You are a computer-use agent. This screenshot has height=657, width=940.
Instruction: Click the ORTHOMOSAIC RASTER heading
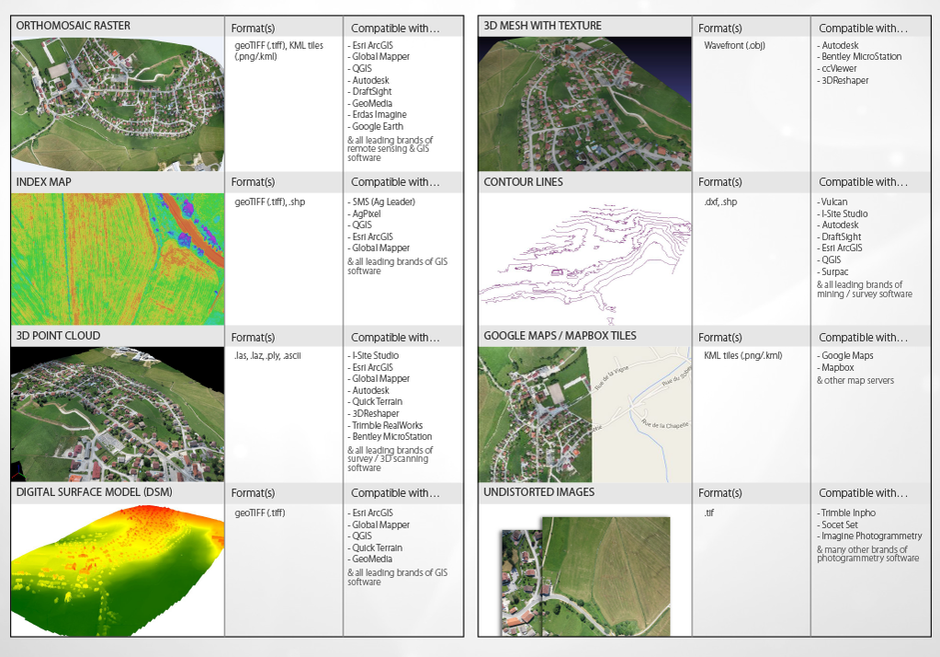(73, 26)
